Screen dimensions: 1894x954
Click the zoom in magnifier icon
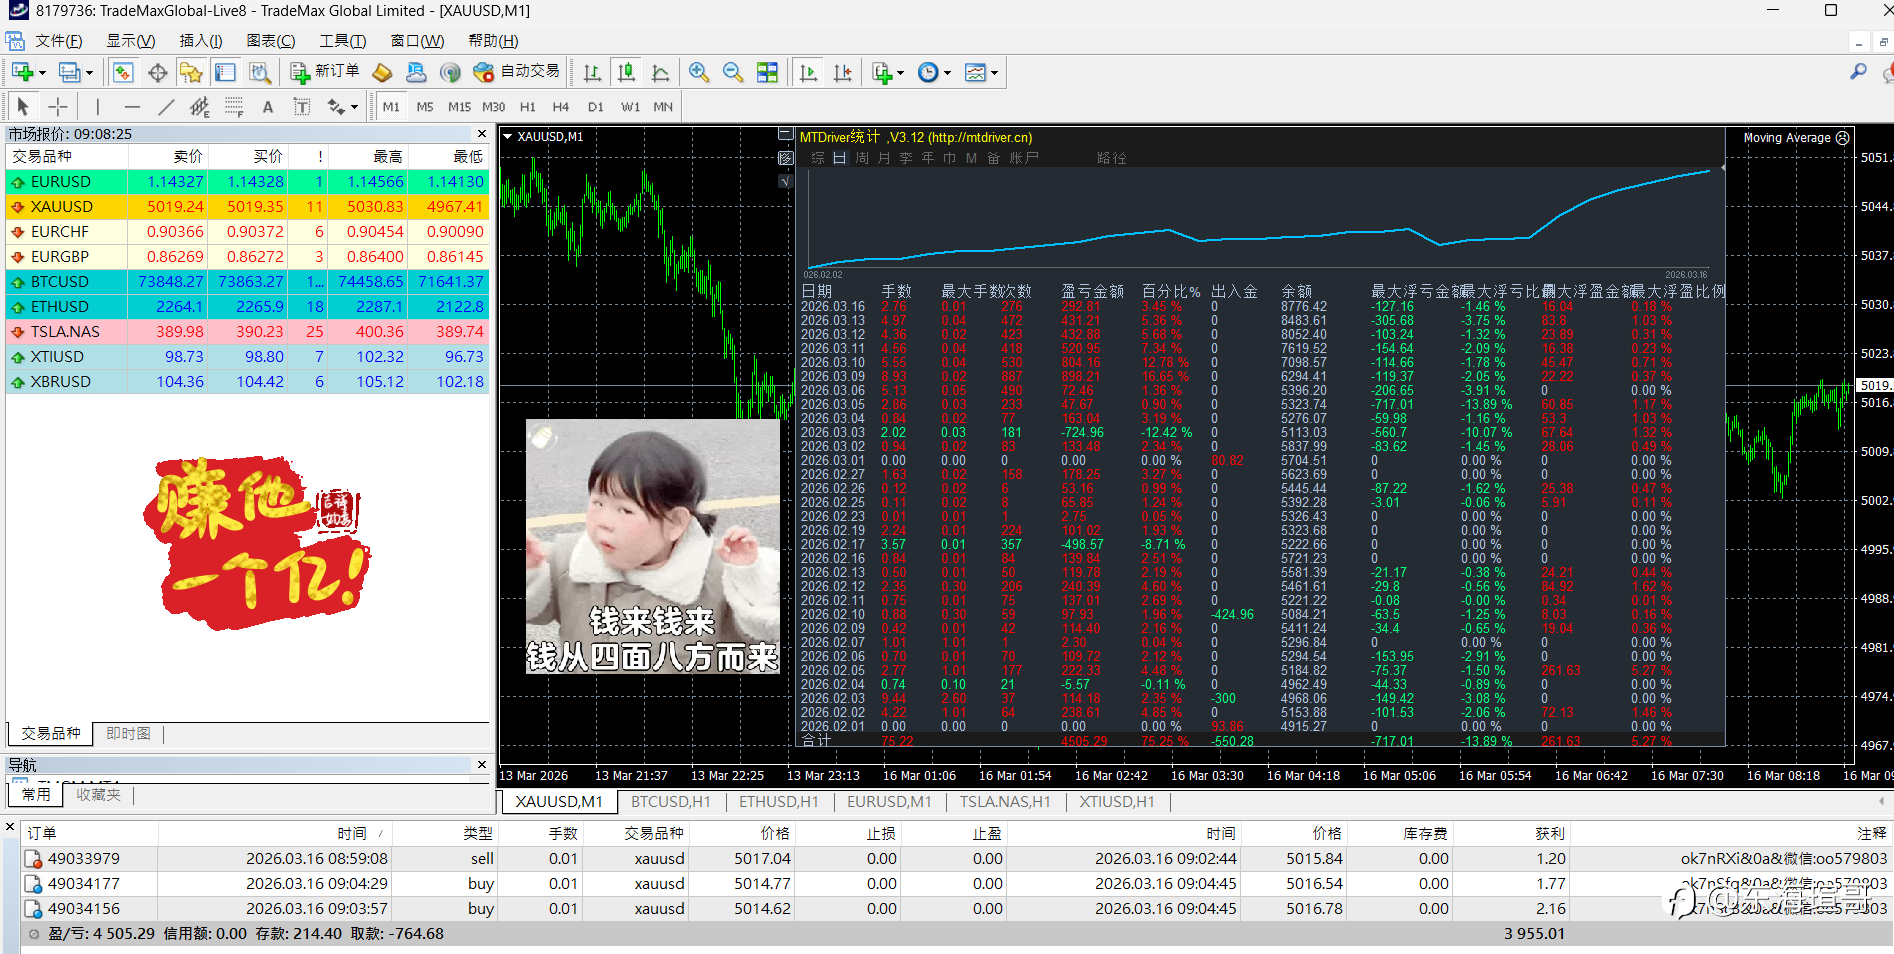[699, 72]
